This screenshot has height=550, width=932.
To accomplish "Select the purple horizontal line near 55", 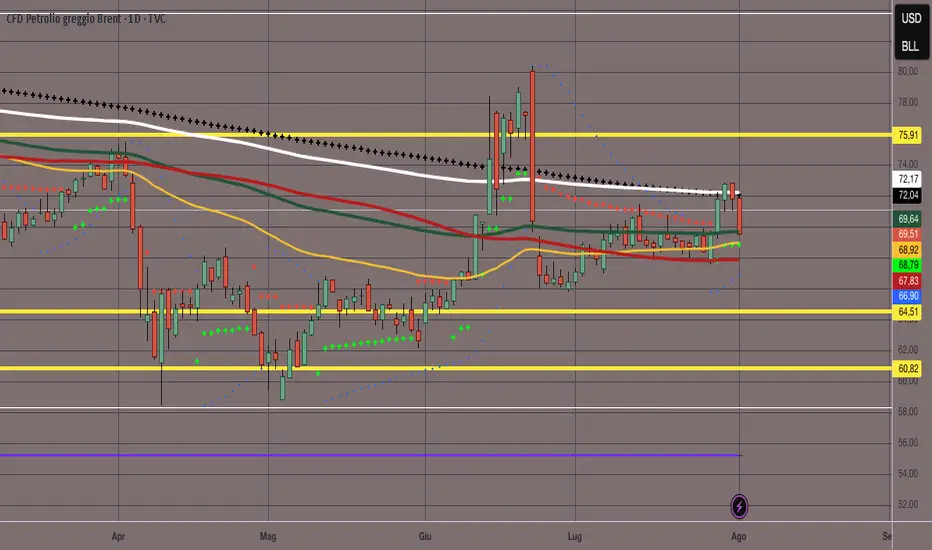I will [369, 455].
